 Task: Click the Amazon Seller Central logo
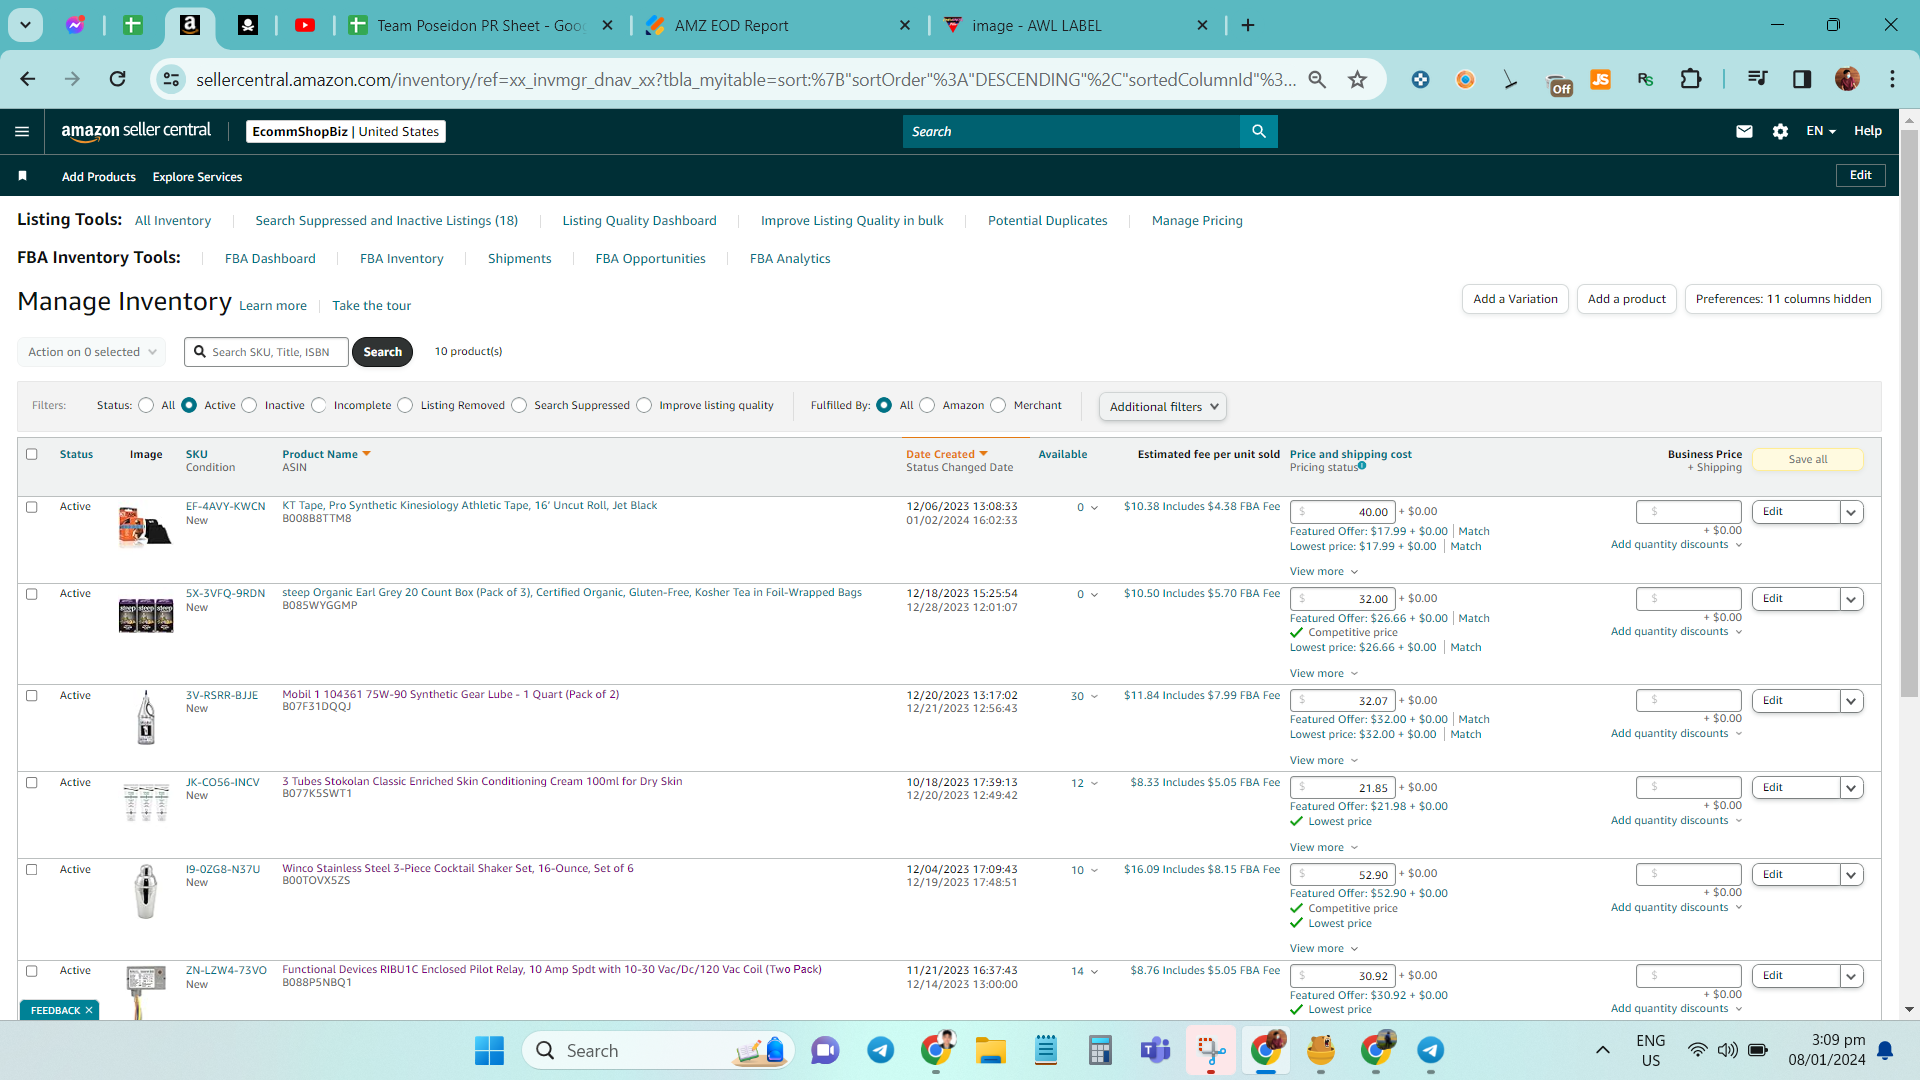point(136,131)
